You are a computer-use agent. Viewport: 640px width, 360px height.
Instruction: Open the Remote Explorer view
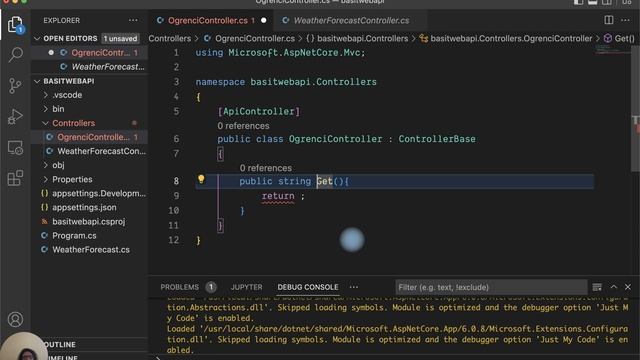(16, 148)
